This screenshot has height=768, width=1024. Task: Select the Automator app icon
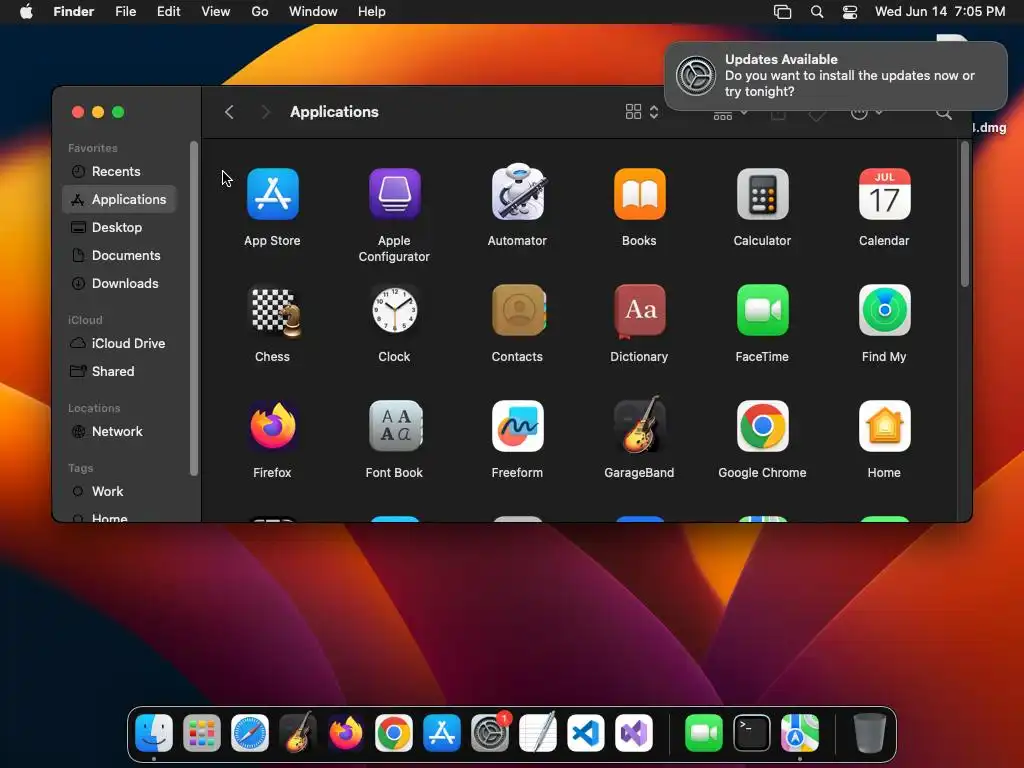(x=517, y=192)
